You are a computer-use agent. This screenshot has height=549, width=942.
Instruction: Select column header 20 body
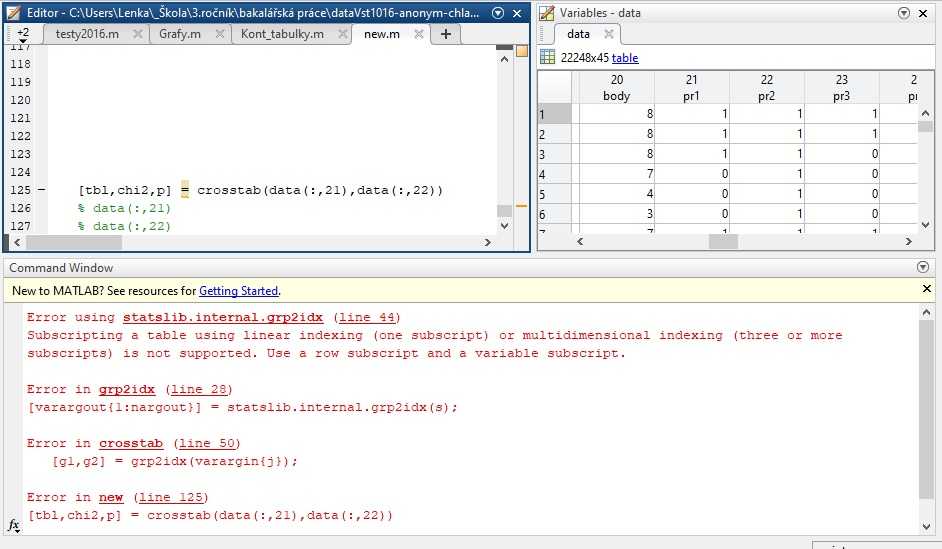[616, 88]
